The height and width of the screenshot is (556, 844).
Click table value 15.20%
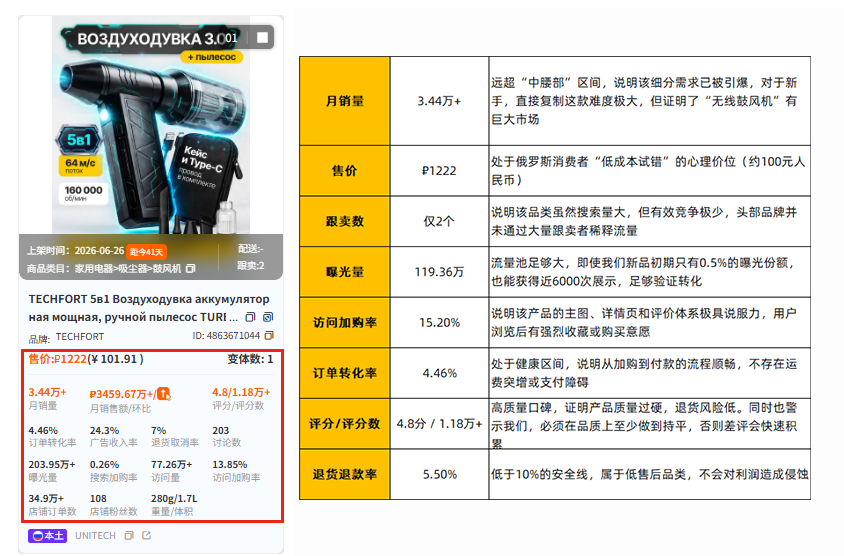[x=439, y=322]
